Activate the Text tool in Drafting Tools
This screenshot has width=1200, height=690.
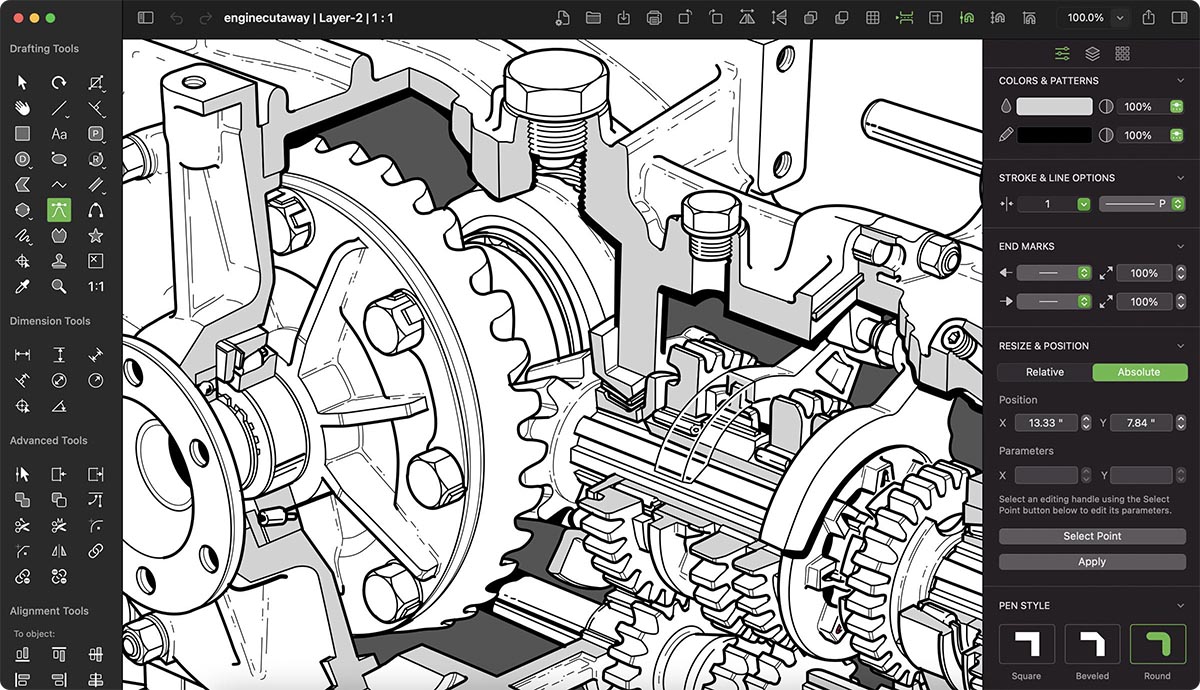58,133
